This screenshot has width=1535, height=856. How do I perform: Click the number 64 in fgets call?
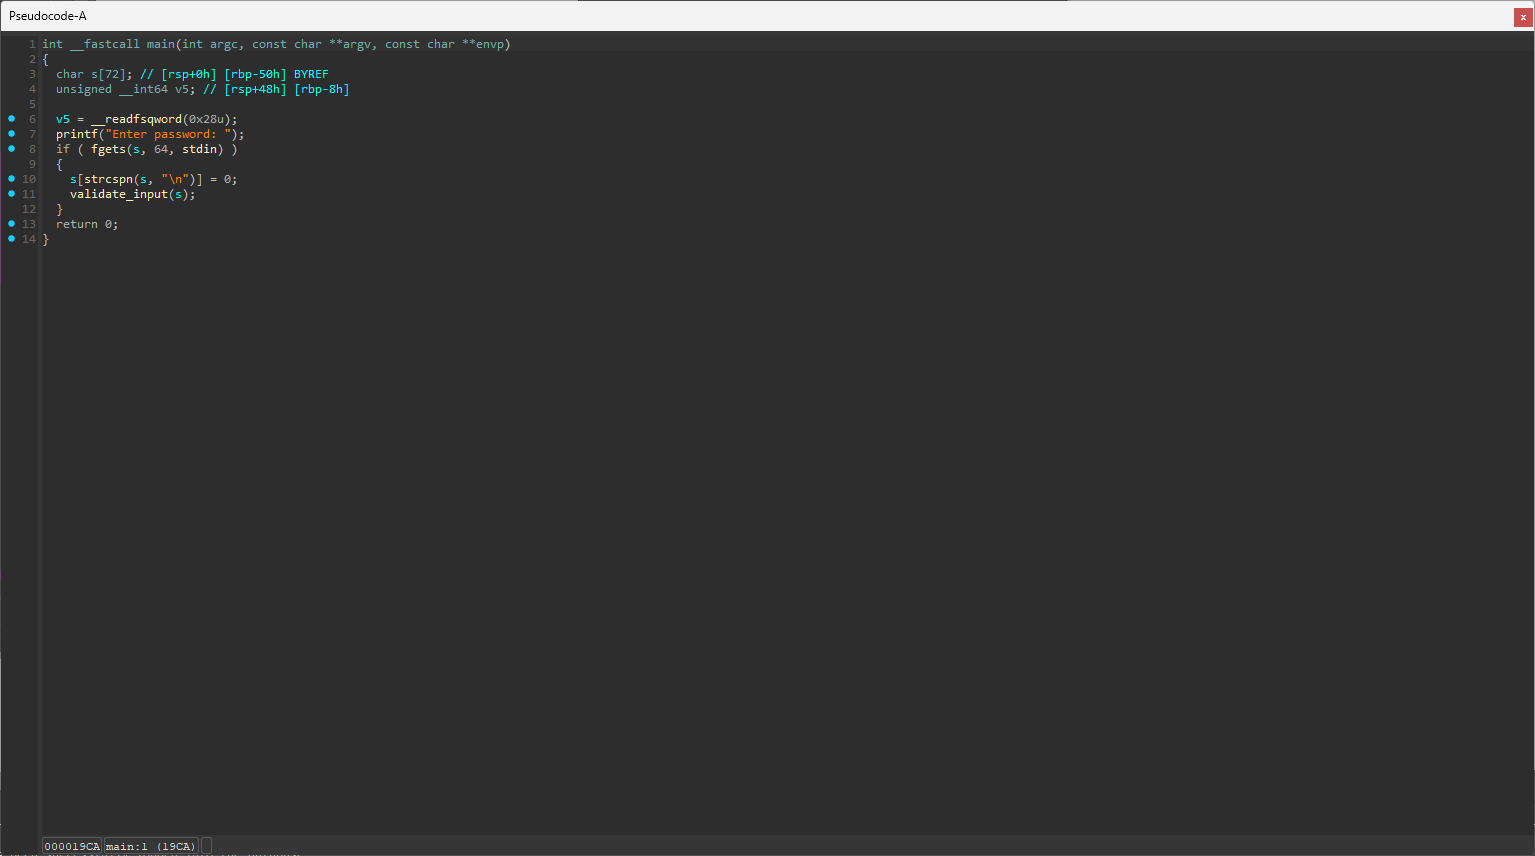161,149
